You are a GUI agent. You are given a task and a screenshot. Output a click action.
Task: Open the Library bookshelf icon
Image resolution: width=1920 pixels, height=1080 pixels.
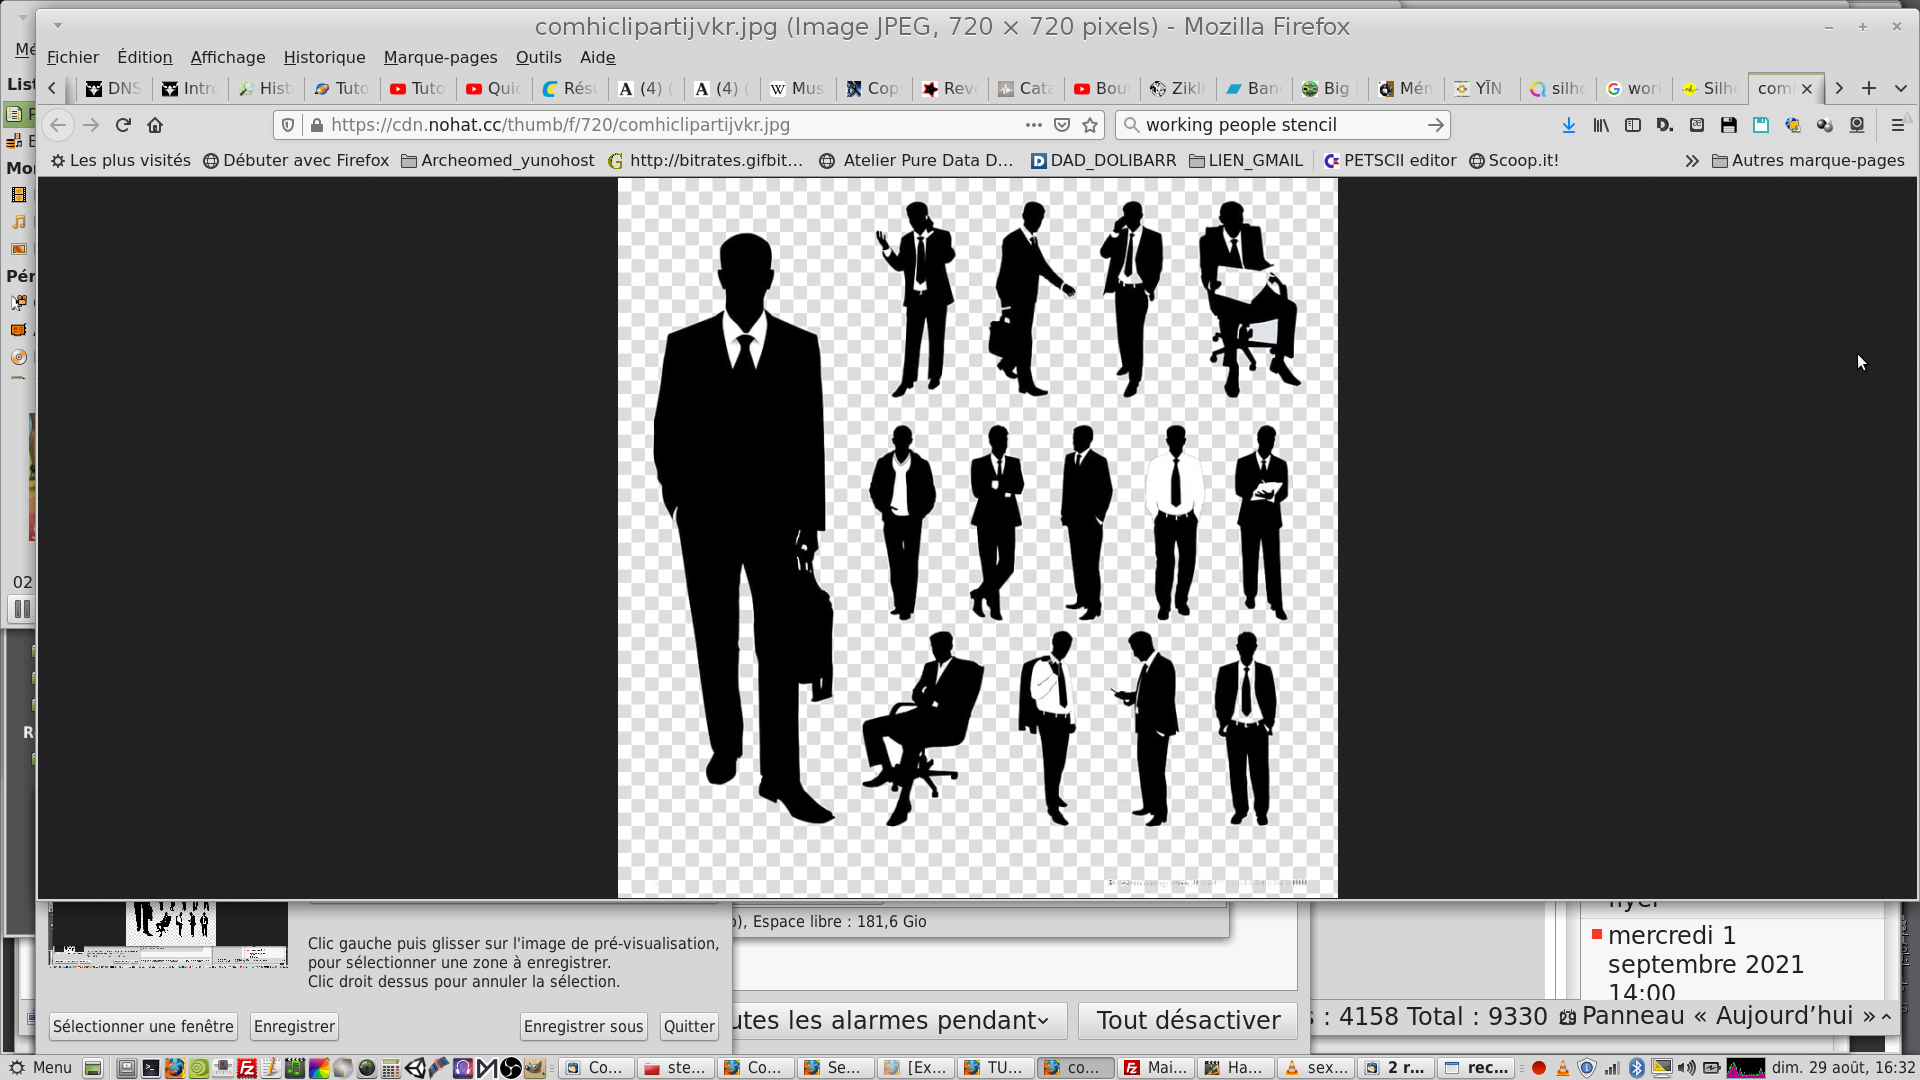pyautogui.click(x=1601, y=125)
